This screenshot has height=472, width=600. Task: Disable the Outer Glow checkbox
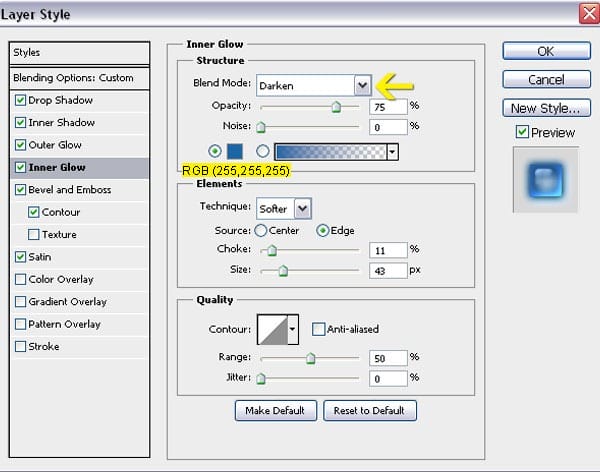tap(20, 145)
